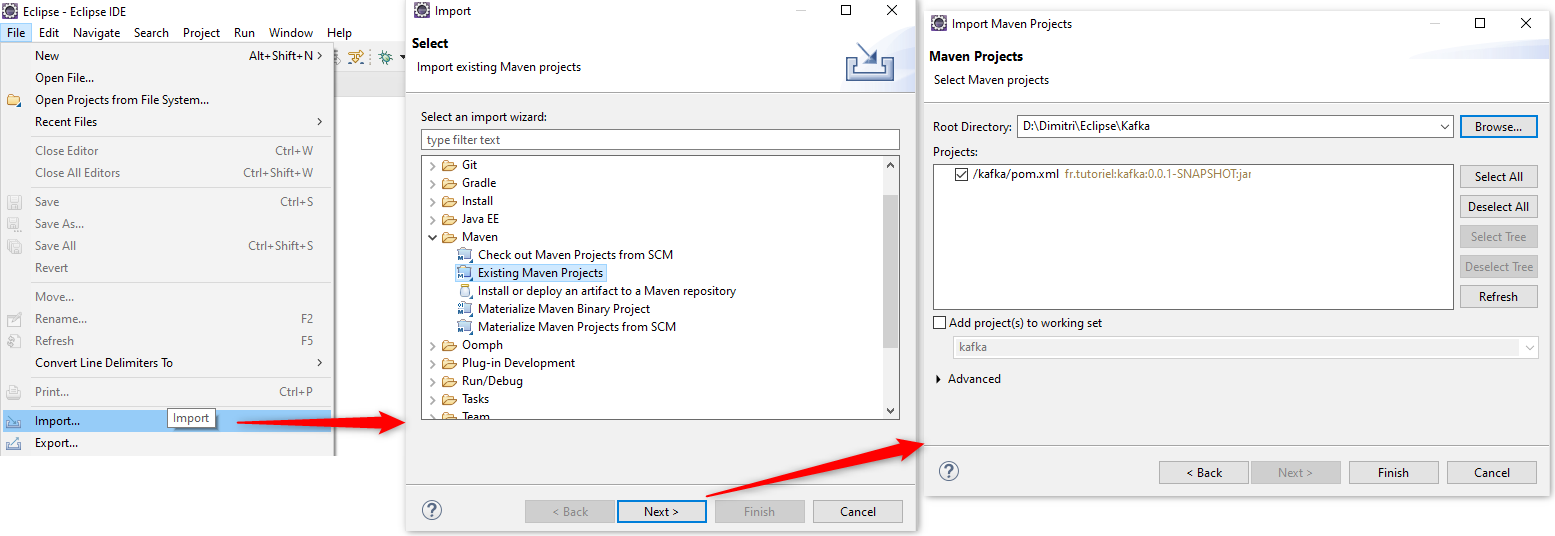Expand the Advanced section

pos(939,379)
